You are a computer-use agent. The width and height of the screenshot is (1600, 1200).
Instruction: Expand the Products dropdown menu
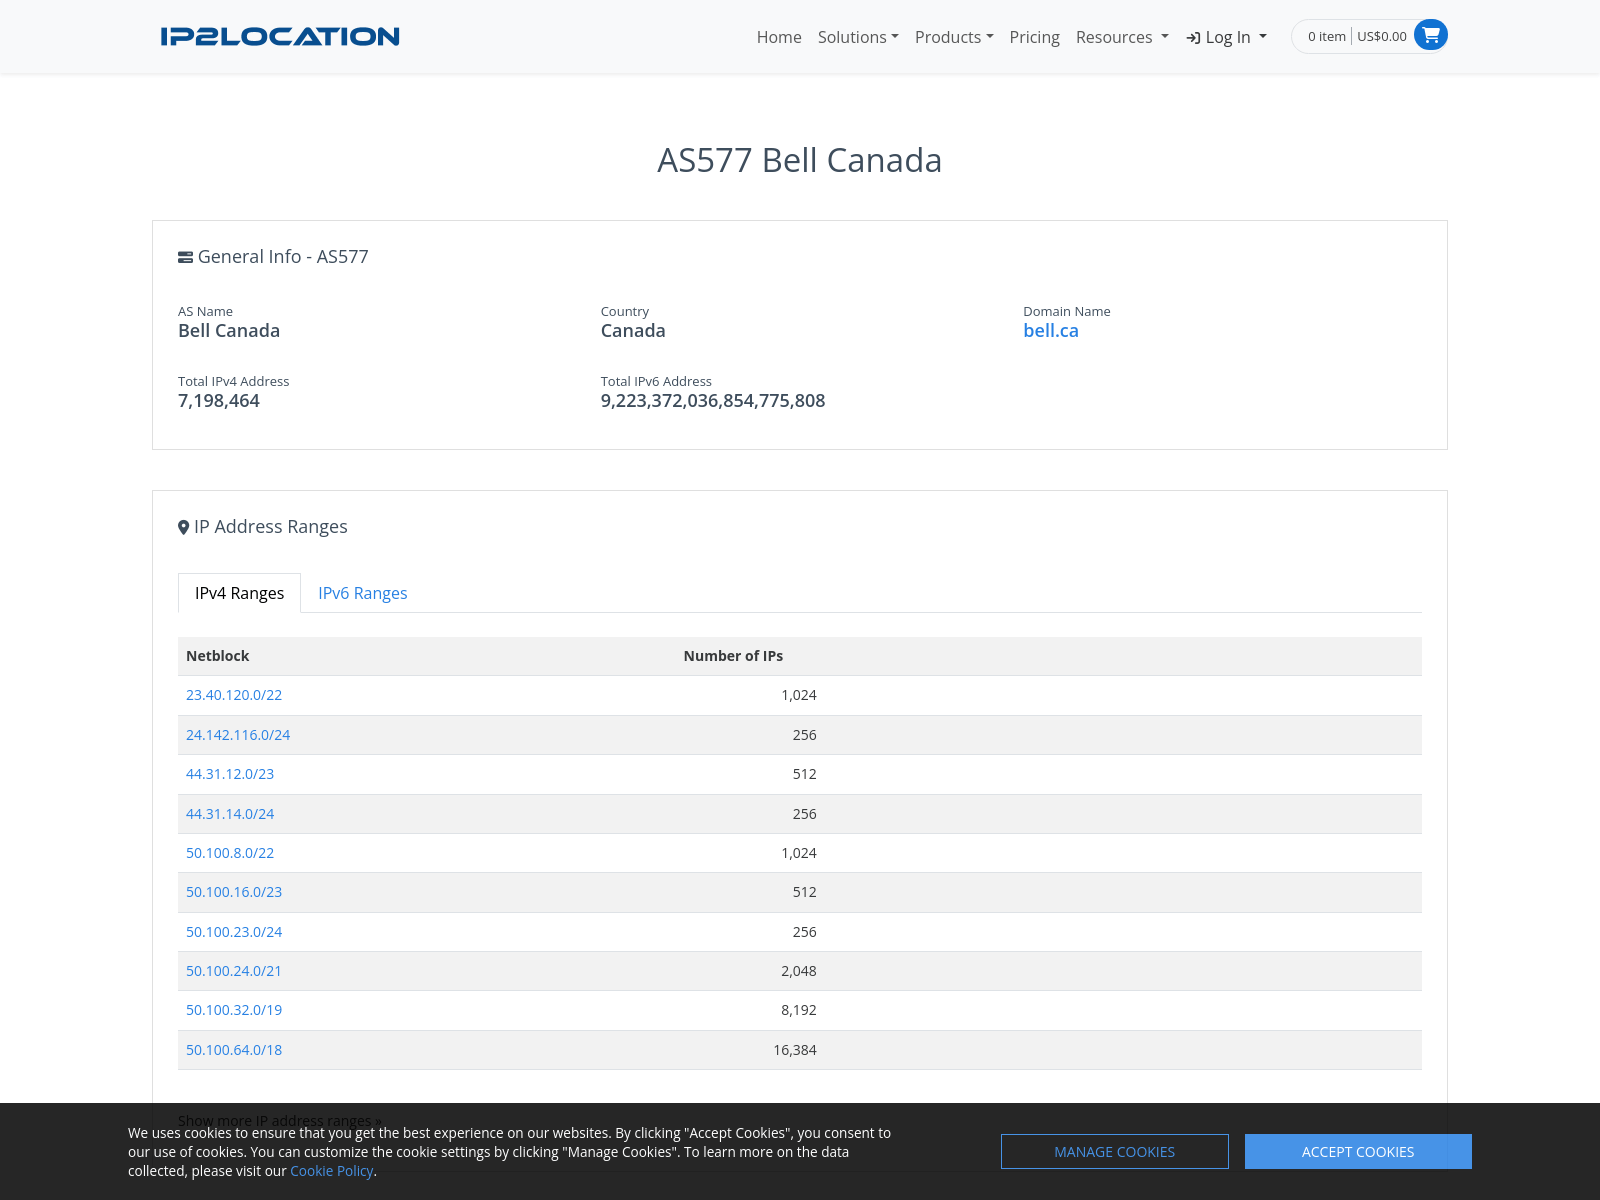954,37
